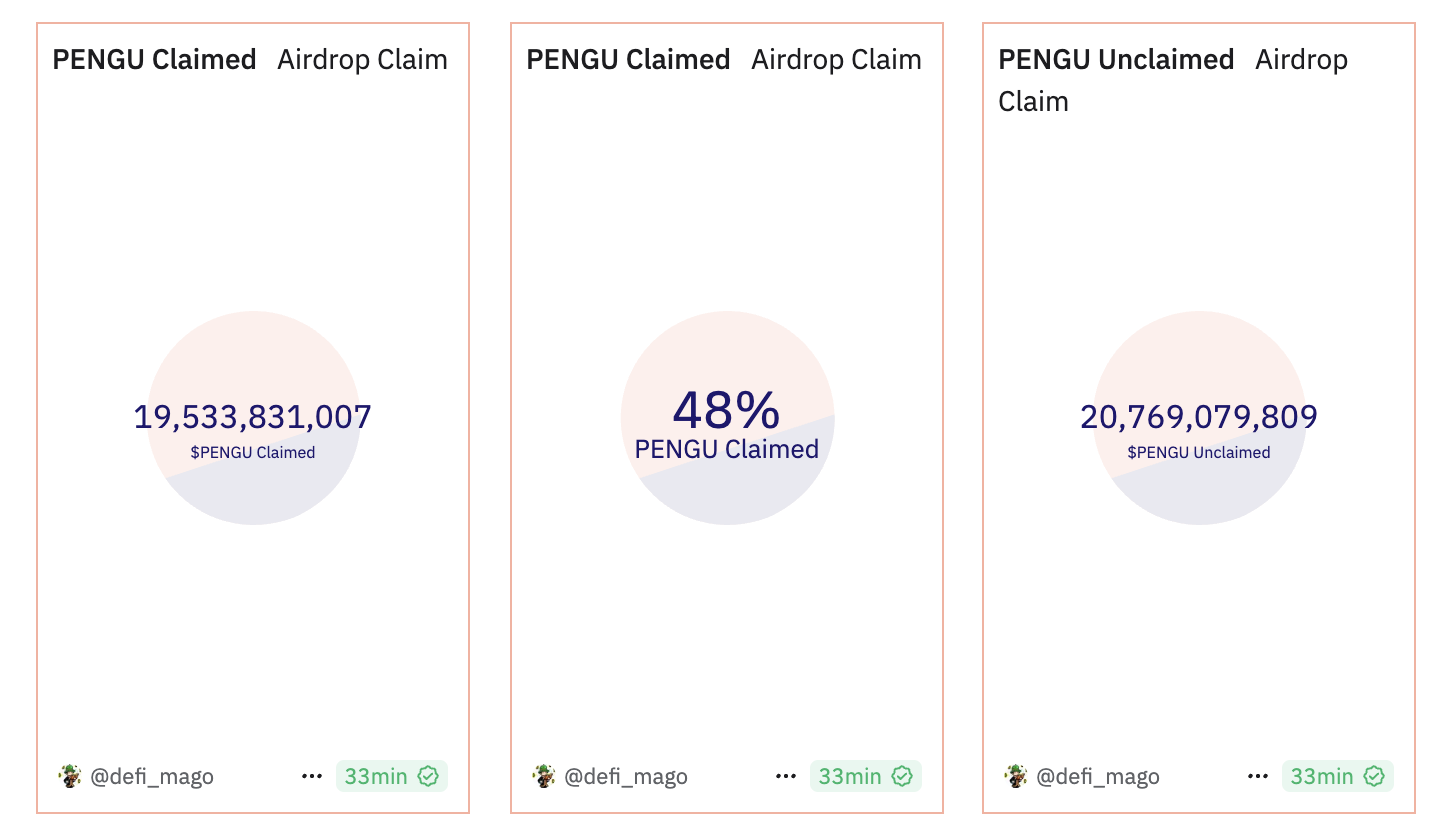Click "PENGU Claimed" title above the 48% chart
The height and width of the screenshot is (834, 1454).
[628, 60]
